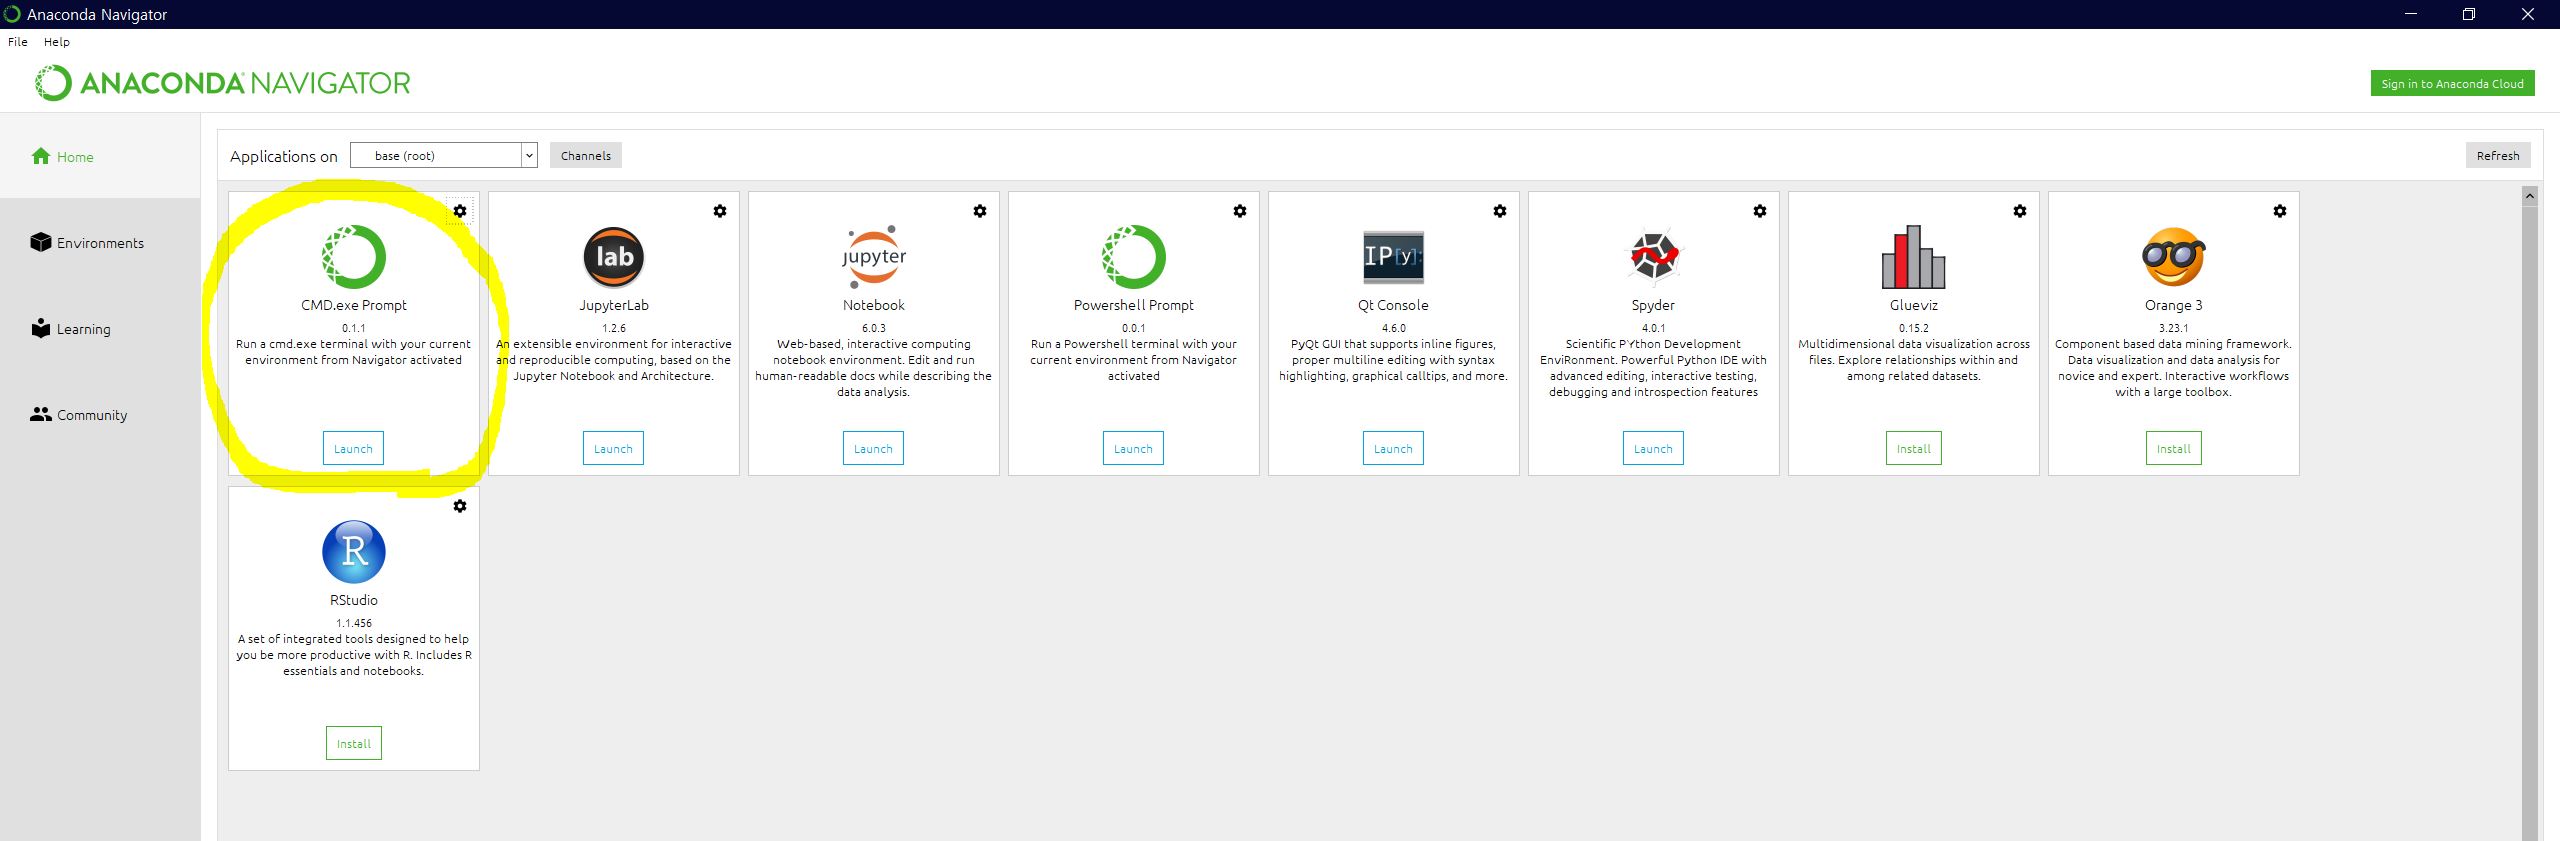Launch Jupyter Notebook
The width and height of the screenshot is (2560, 841).
coord(873,448)
